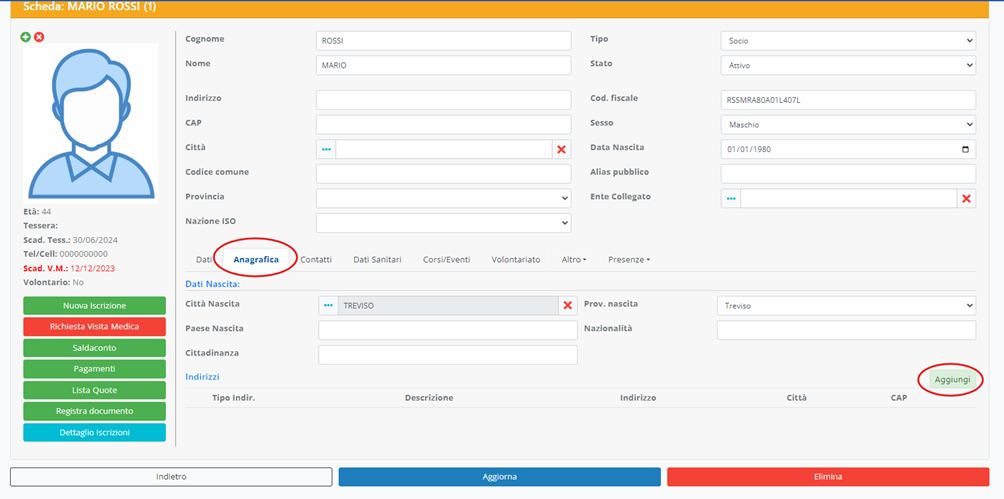Open the Data Nascita calendar picker
The image size is (1004, 499).
[x=965, y=149]
